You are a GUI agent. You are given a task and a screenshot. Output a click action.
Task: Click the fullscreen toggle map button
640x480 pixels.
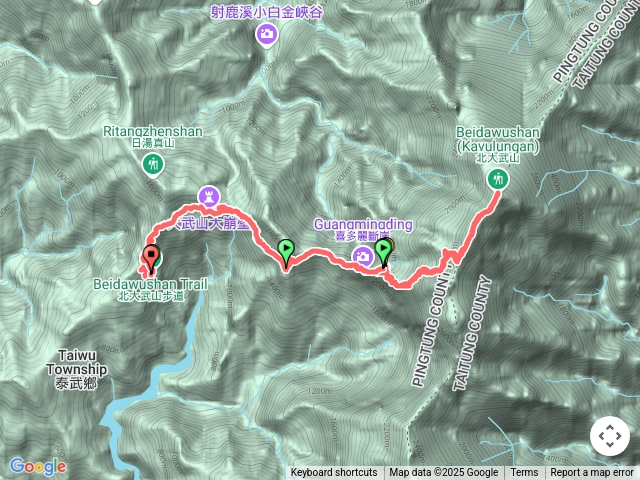click(x=609, y=436)
